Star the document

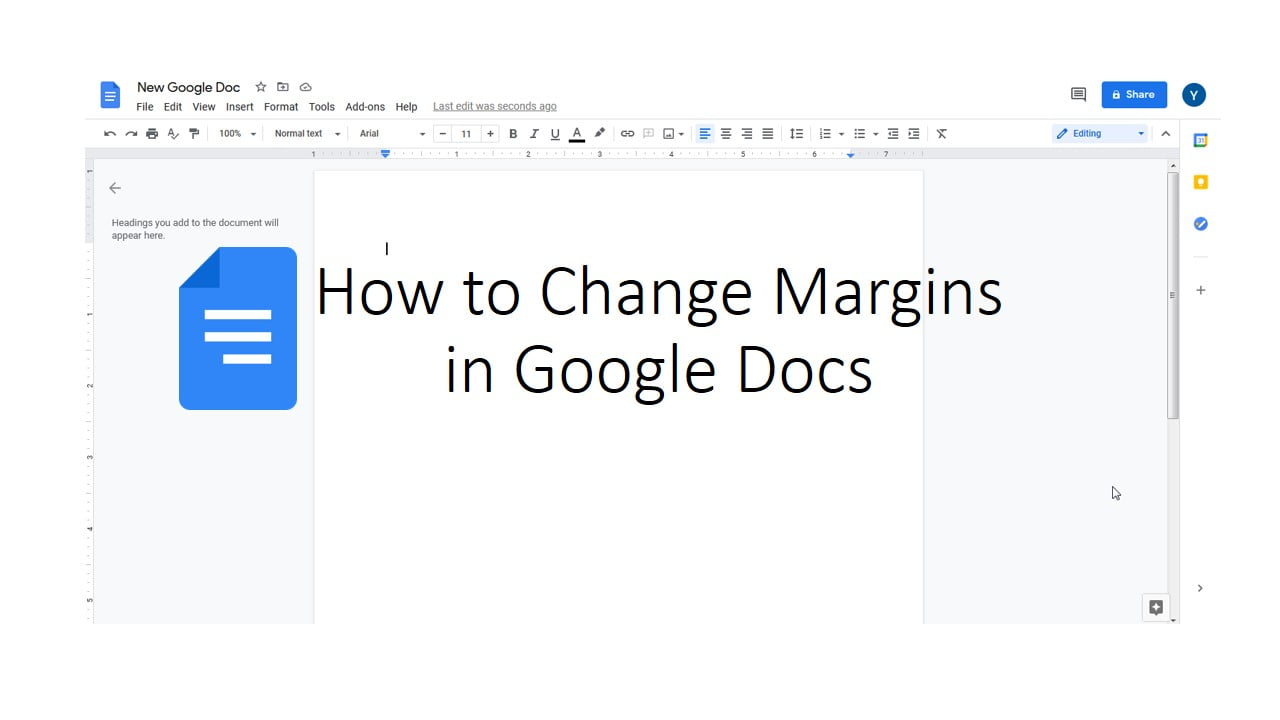(261, 87)
